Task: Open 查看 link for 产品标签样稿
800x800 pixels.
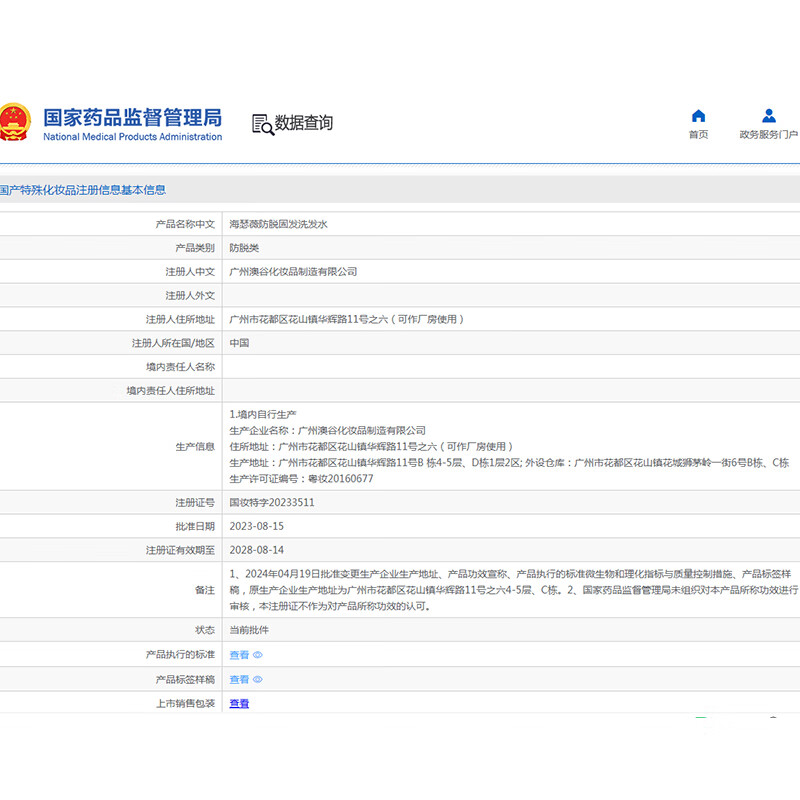Action: click(x=239, y=679)
